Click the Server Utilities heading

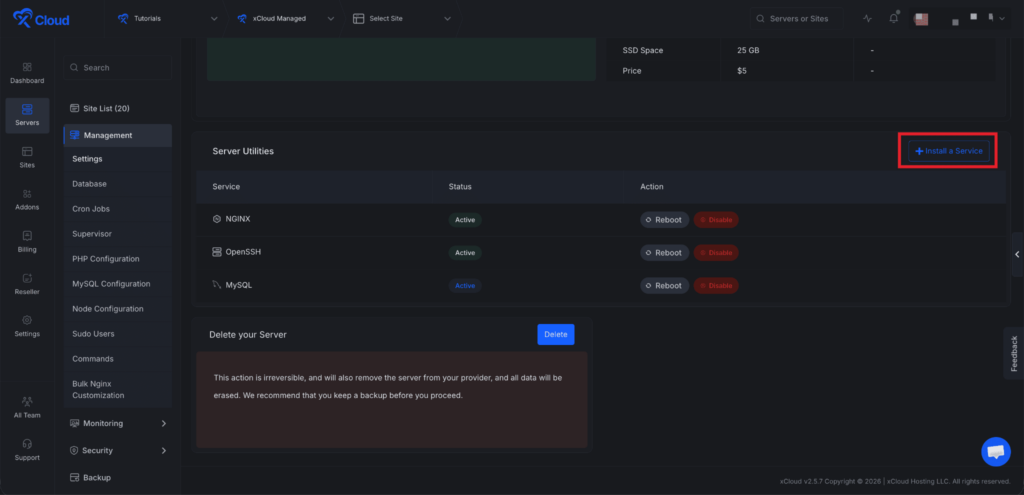coord(243,151)
